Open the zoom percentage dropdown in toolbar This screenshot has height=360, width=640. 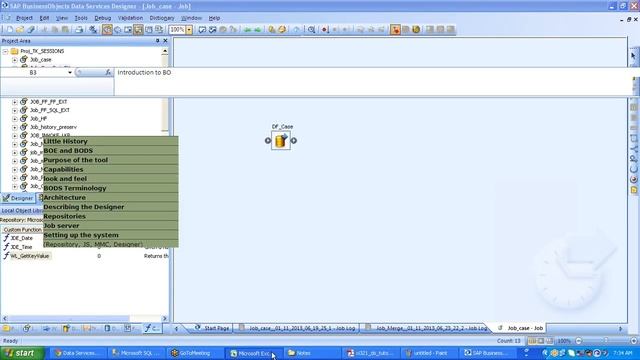tap(189, 29)
